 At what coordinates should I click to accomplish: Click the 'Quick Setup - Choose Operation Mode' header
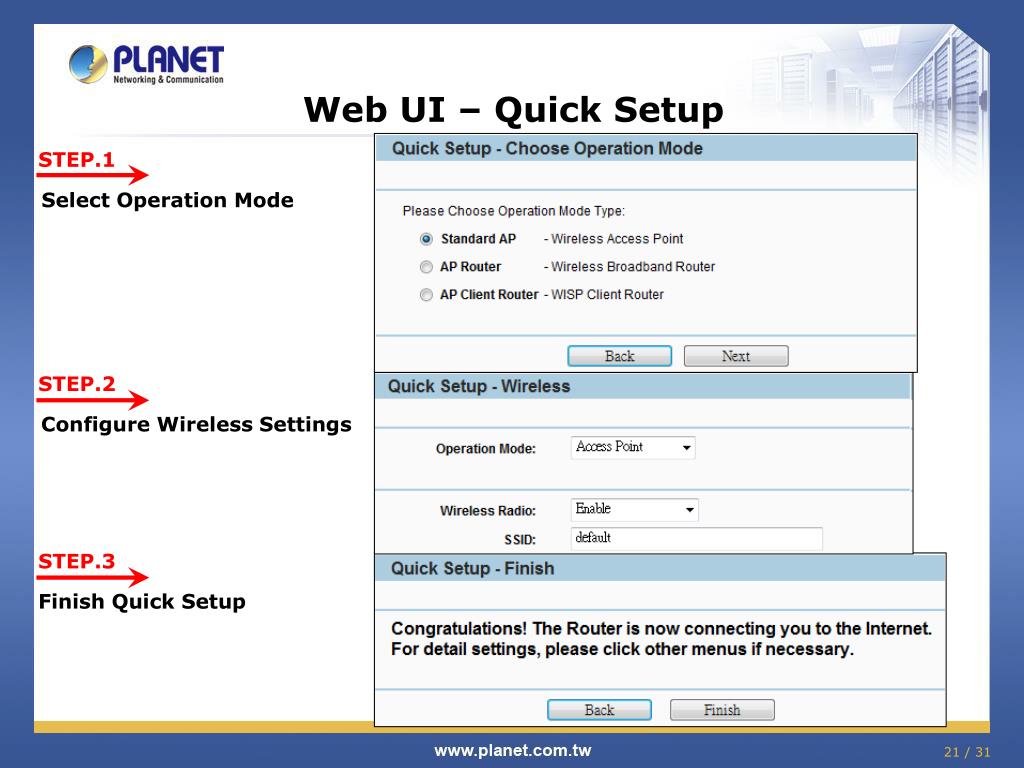pyautogui.click(x=547, y=149)
